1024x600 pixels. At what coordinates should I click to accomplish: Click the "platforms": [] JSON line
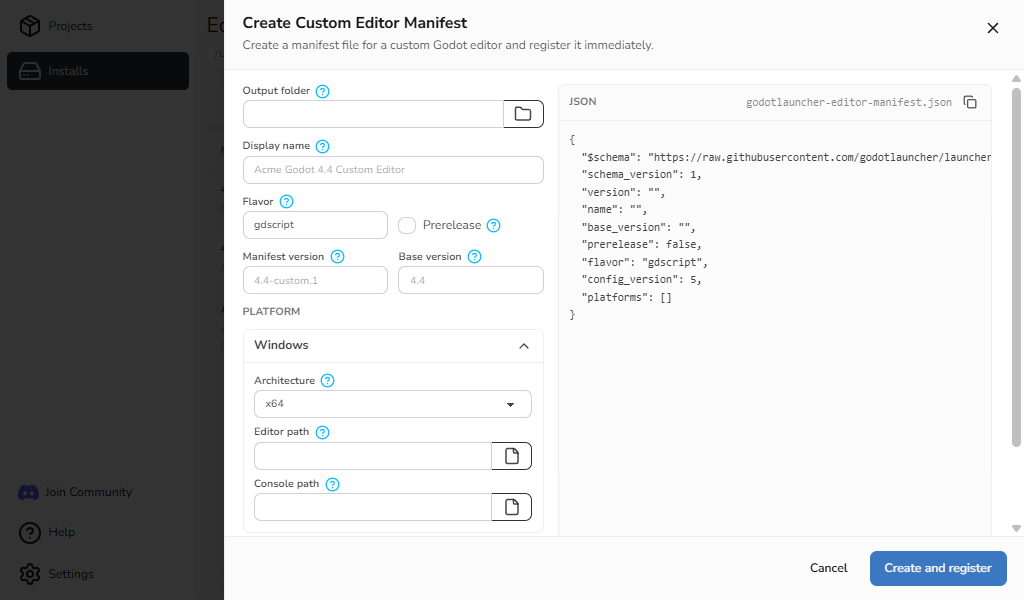(626, 298)
